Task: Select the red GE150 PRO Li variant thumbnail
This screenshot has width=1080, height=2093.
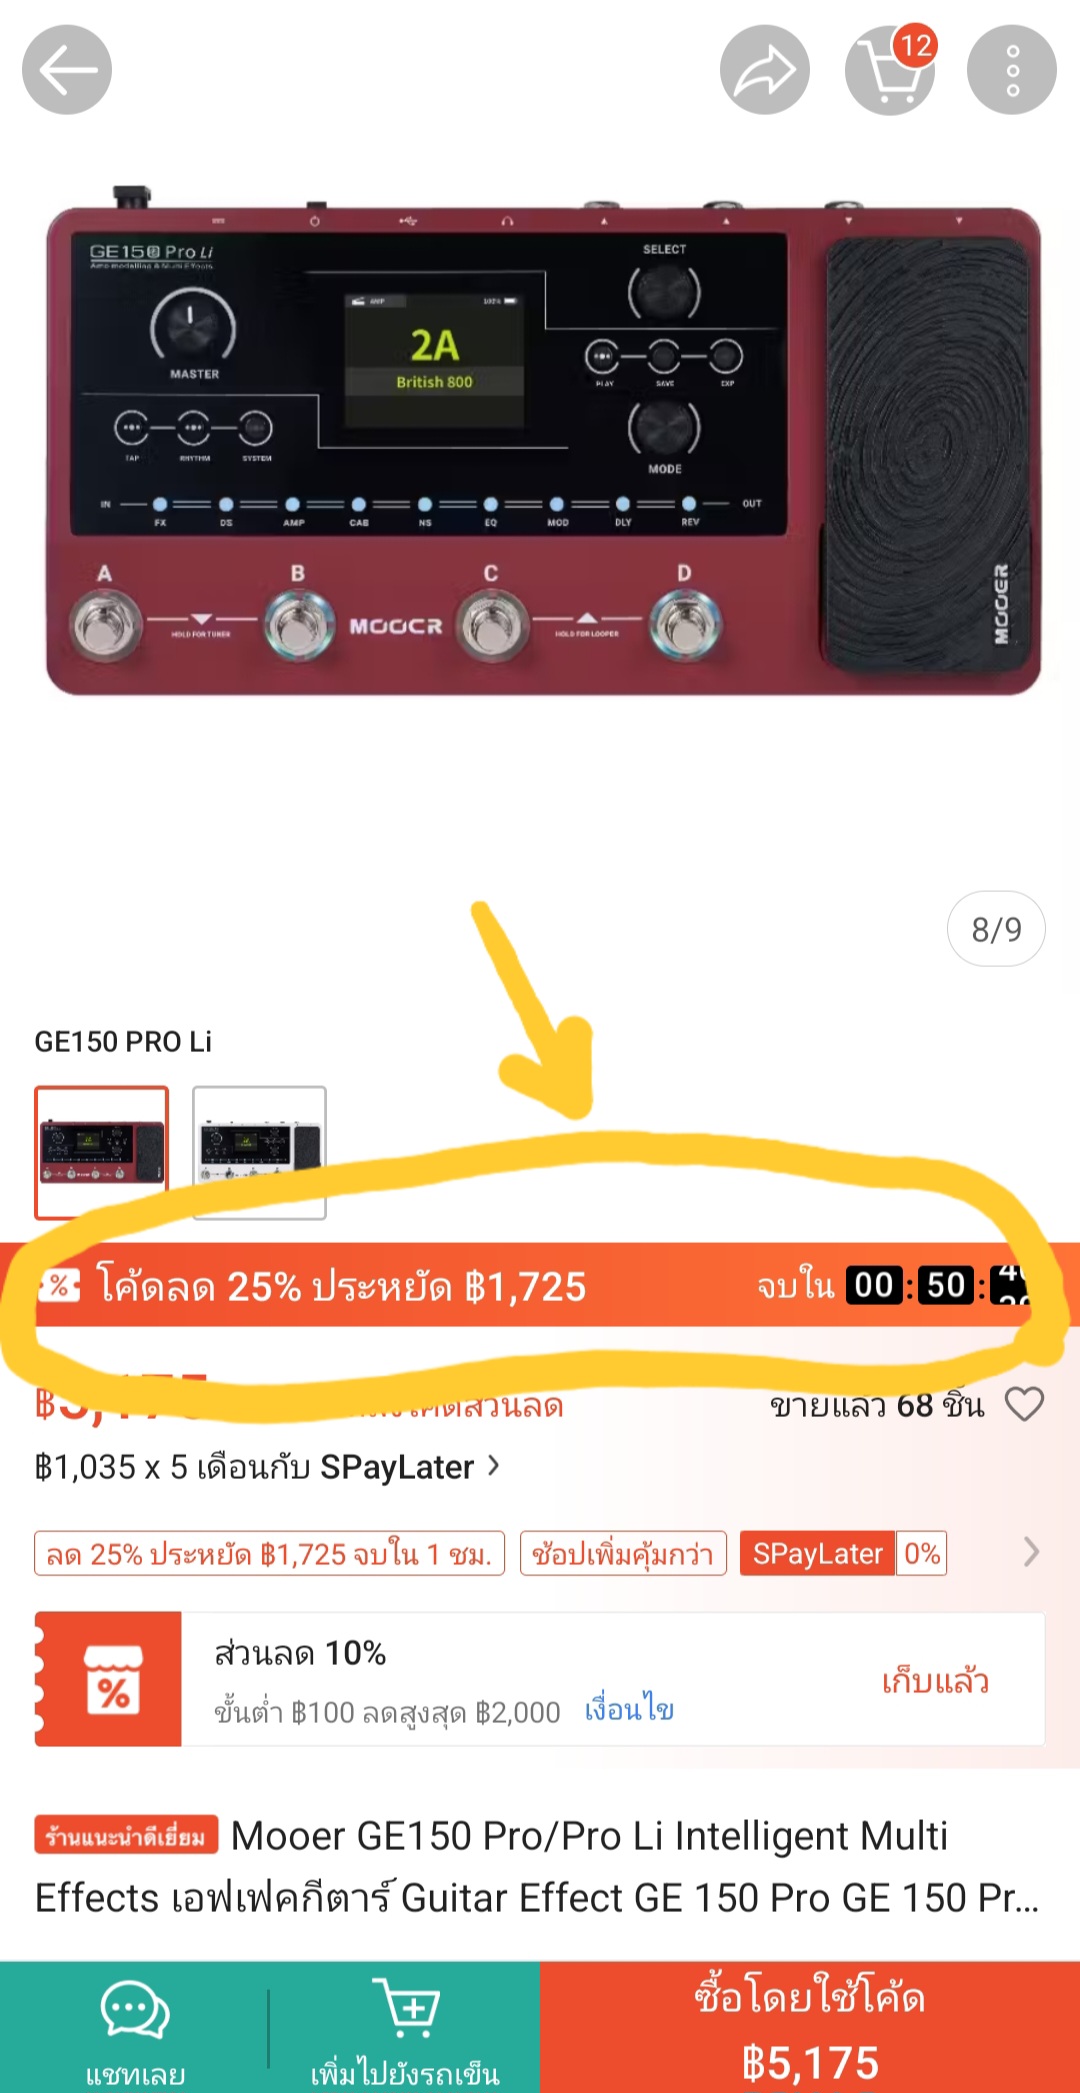Action: (x=102, y=1153)
